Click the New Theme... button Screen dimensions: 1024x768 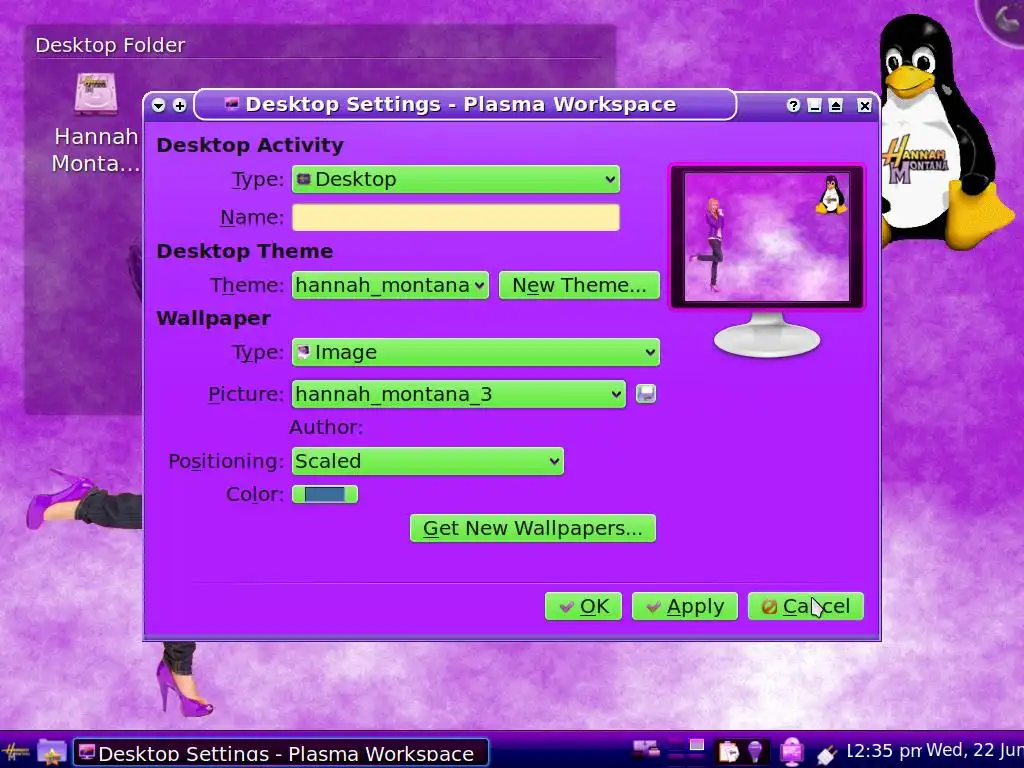pyautogui.click(x=579, y=285)
